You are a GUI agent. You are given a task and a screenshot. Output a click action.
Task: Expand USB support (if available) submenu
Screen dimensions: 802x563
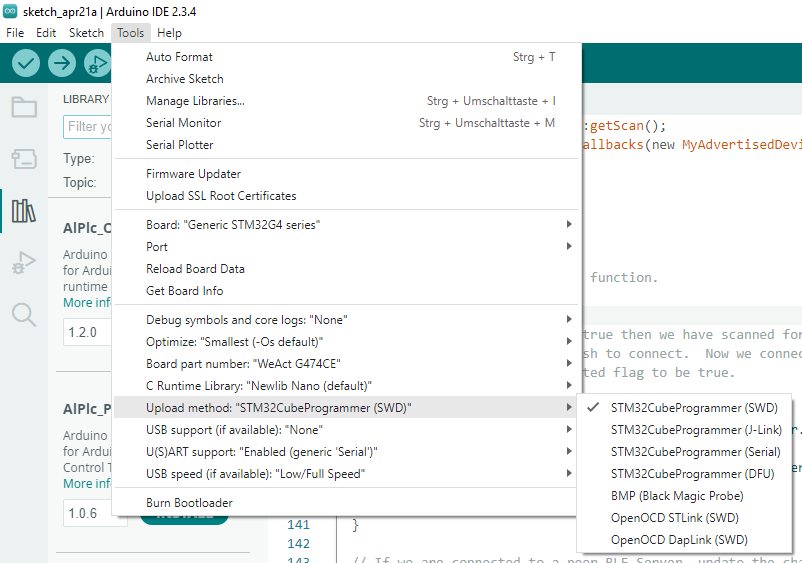coord(348,430)
